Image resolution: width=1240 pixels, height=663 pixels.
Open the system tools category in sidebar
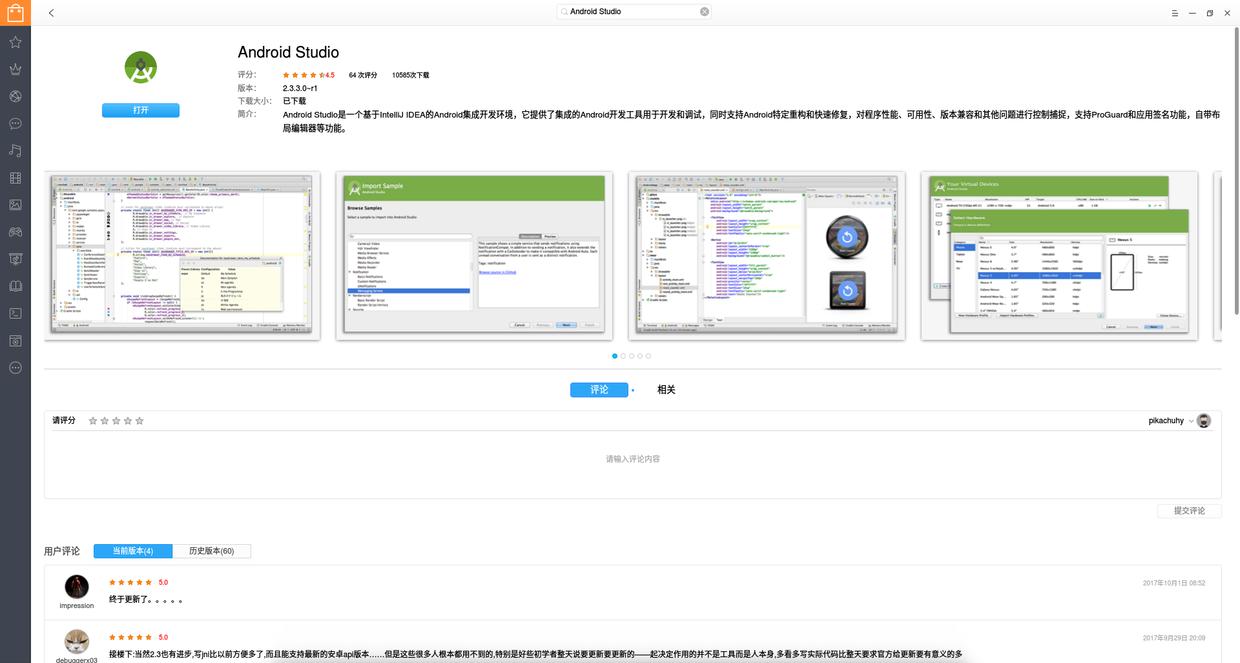click(15, 340)
